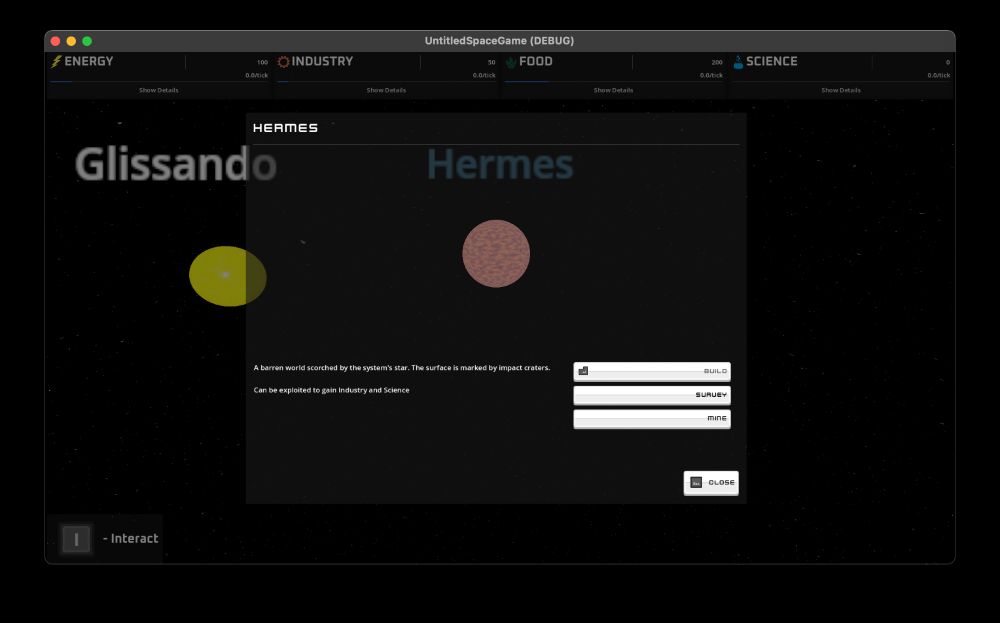Viewport: 1000px width, 623px height.
Task: Click the HERMES panel title
Action: pos(285,128)
